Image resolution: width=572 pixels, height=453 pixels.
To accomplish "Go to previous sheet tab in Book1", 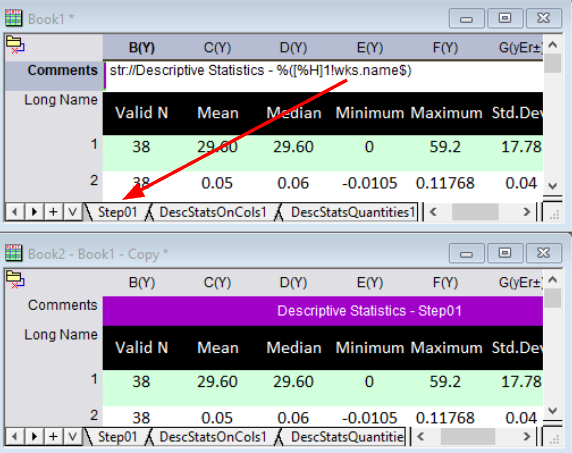I will point(15,212).
